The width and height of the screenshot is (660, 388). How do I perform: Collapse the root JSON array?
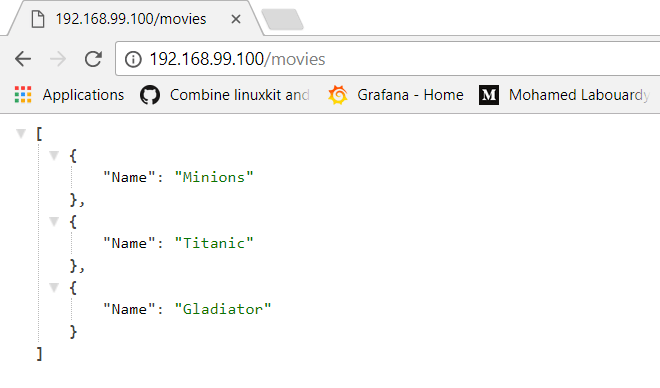(x=21, y=134)
